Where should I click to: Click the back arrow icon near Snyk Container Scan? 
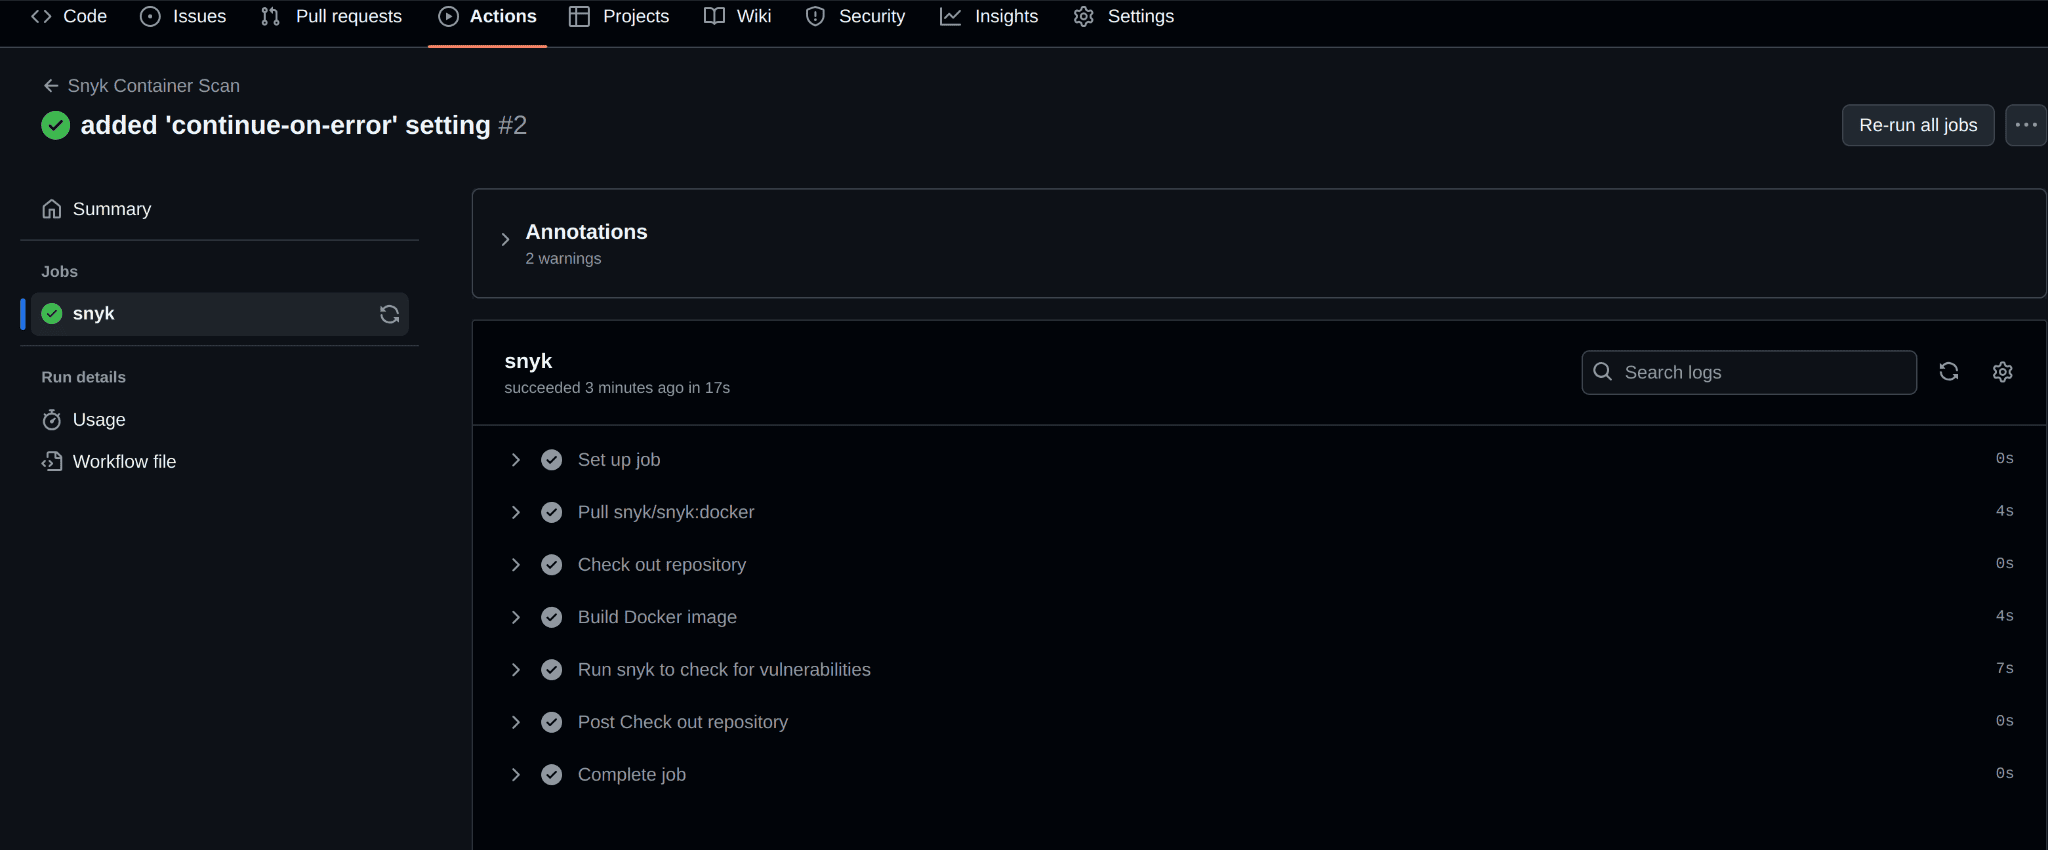pyautogui.click(x=51, y=86)
